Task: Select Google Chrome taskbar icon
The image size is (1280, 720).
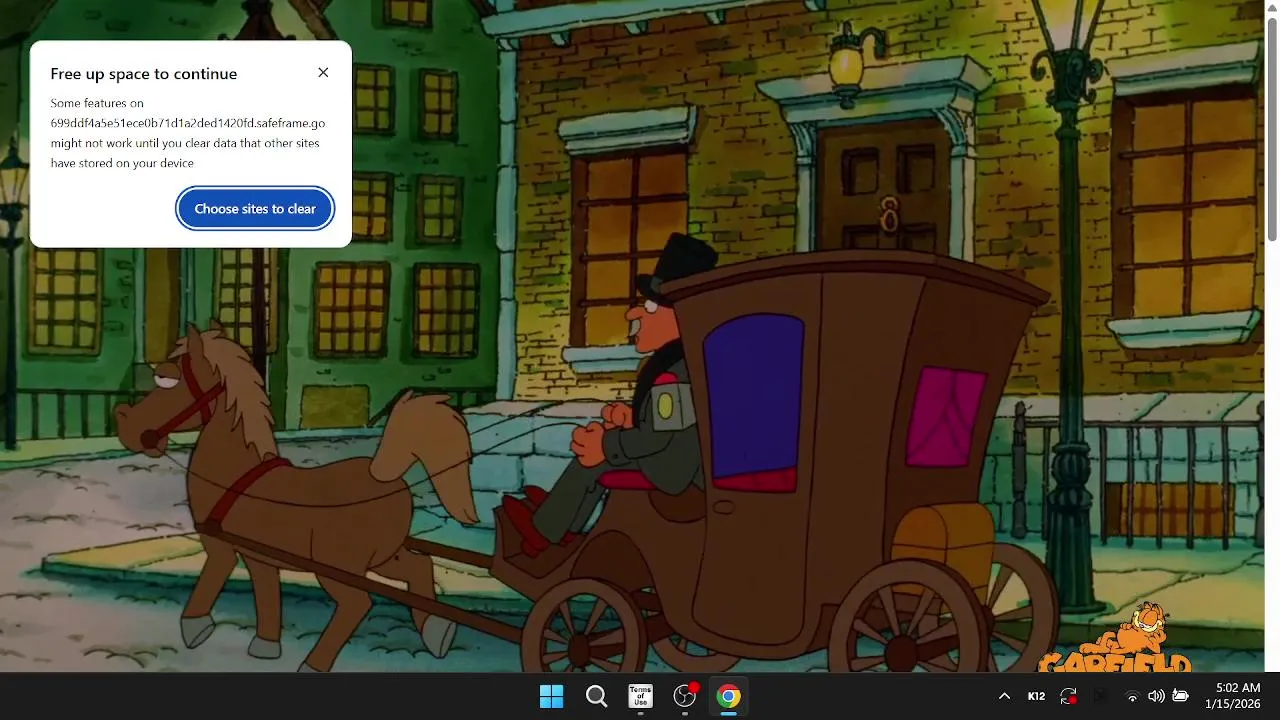Action: tap(729, 697)
